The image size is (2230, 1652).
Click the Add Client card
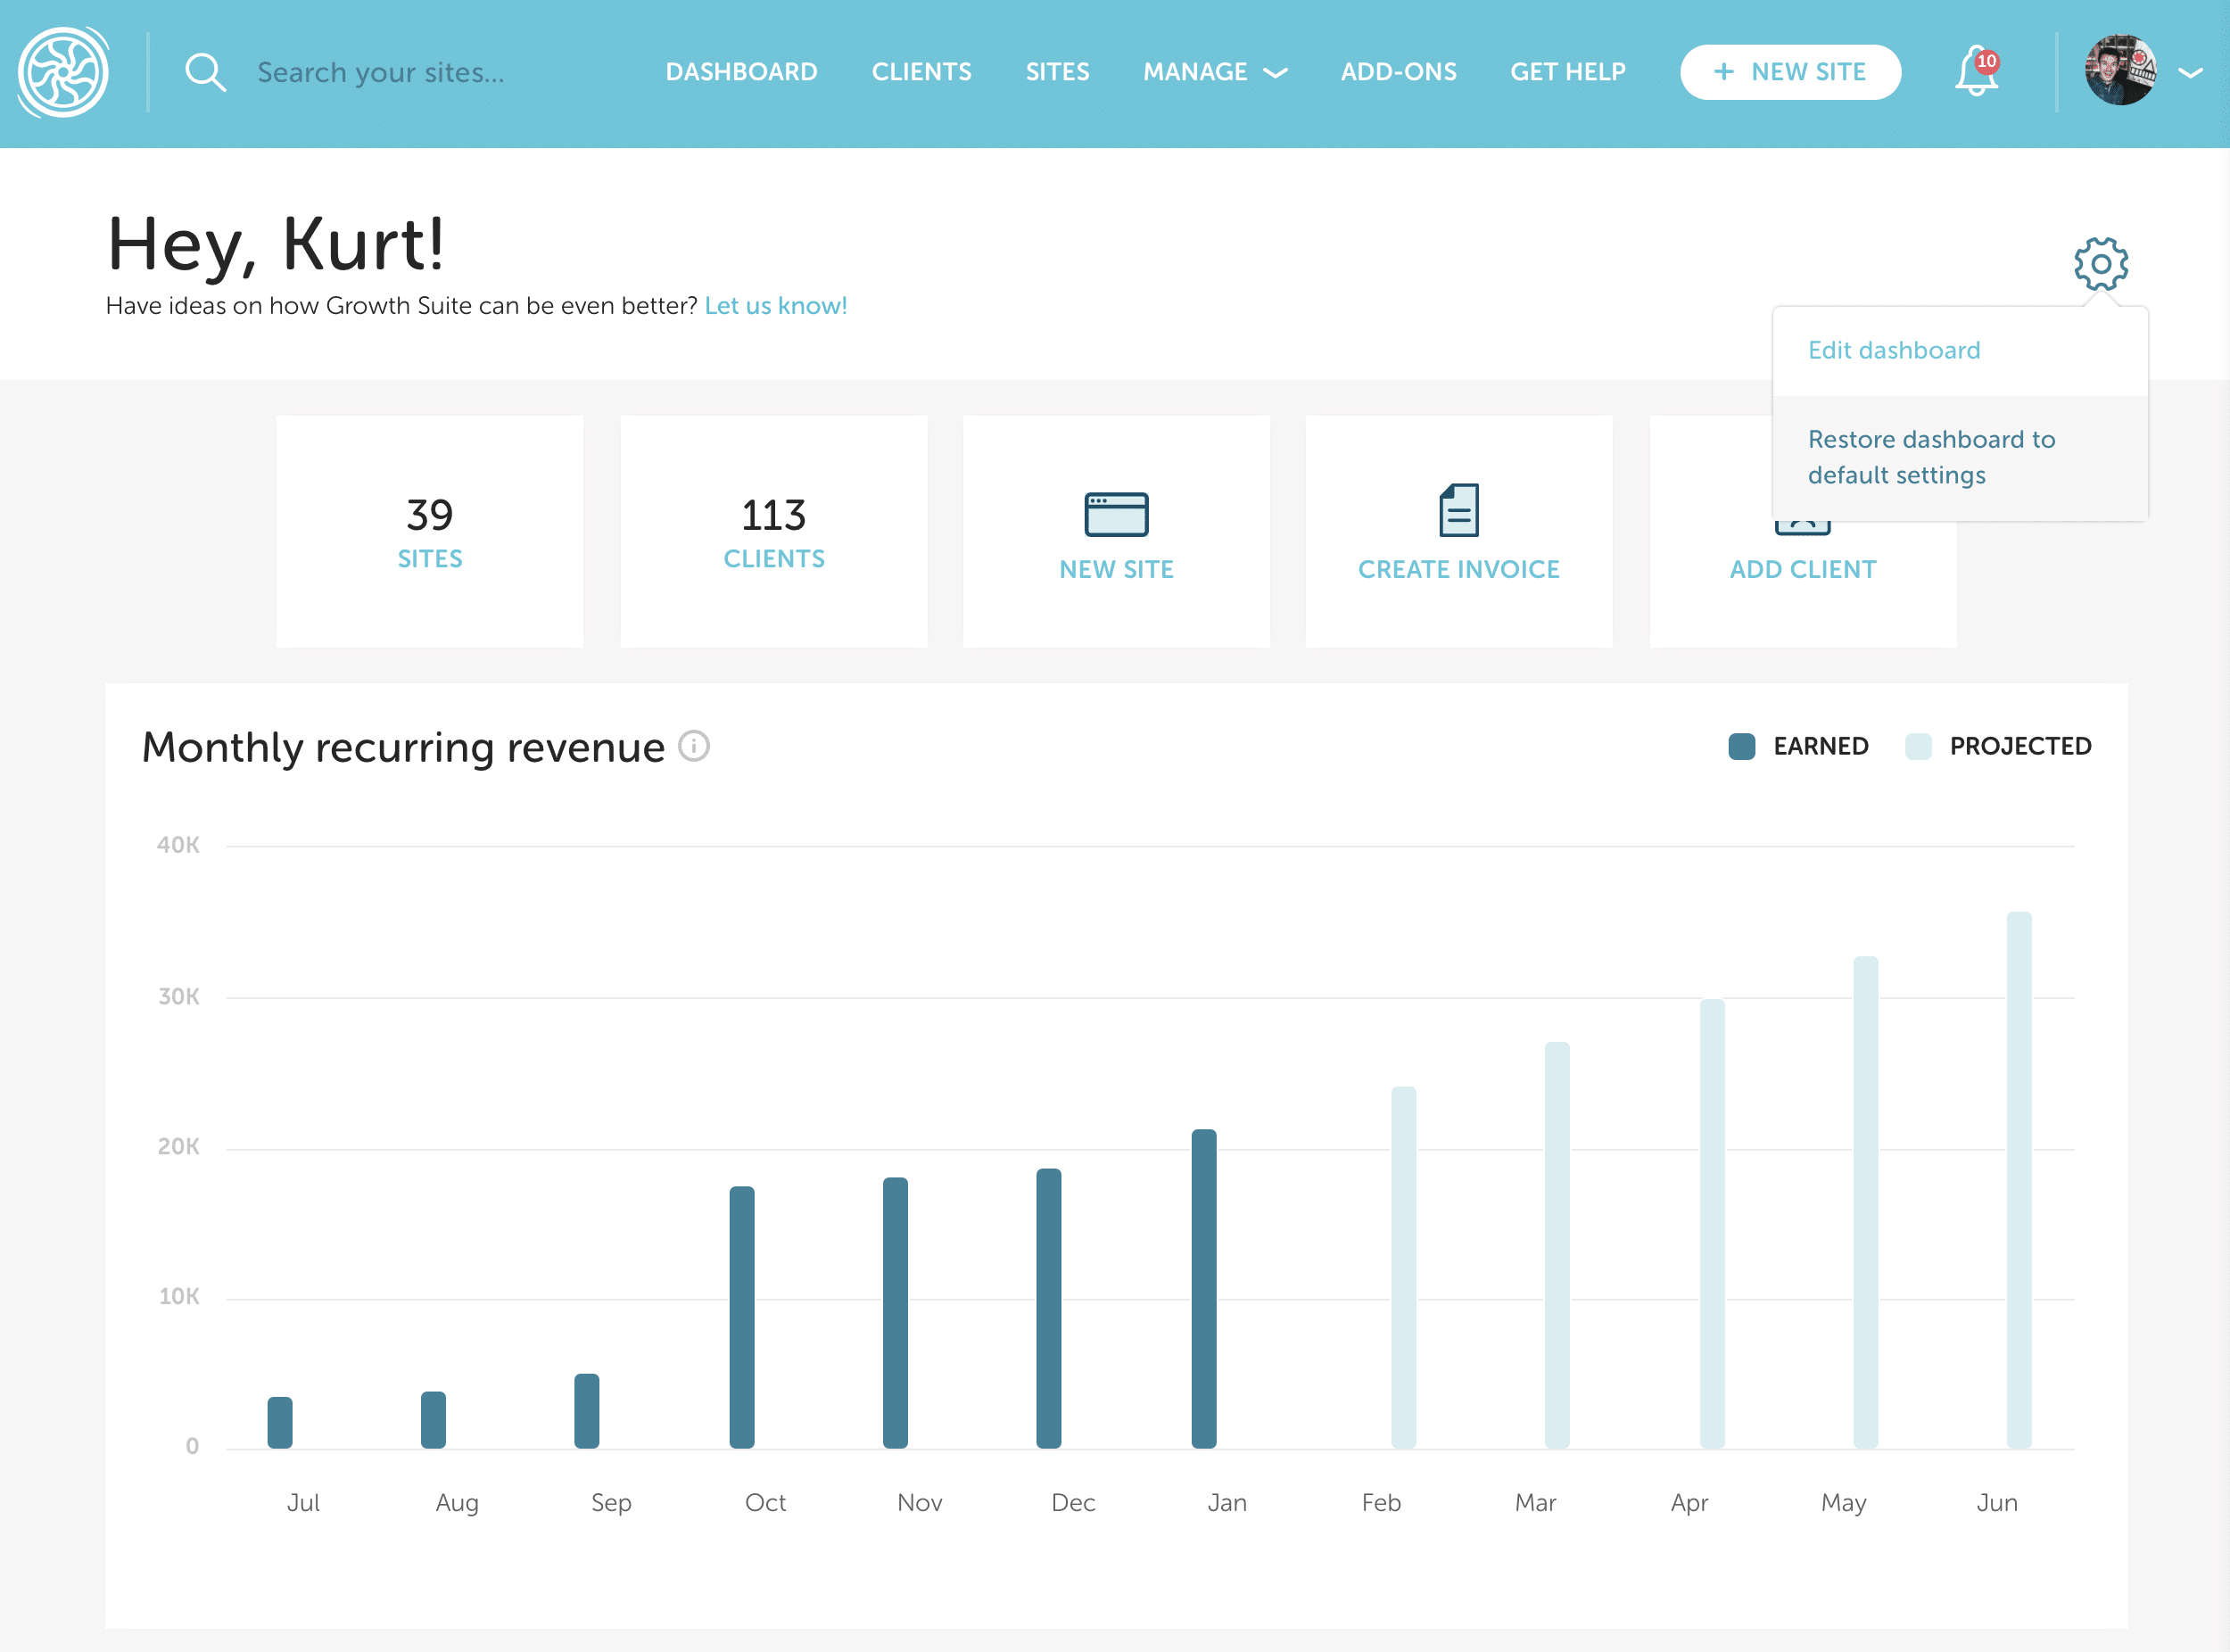tap(1802, 570)
